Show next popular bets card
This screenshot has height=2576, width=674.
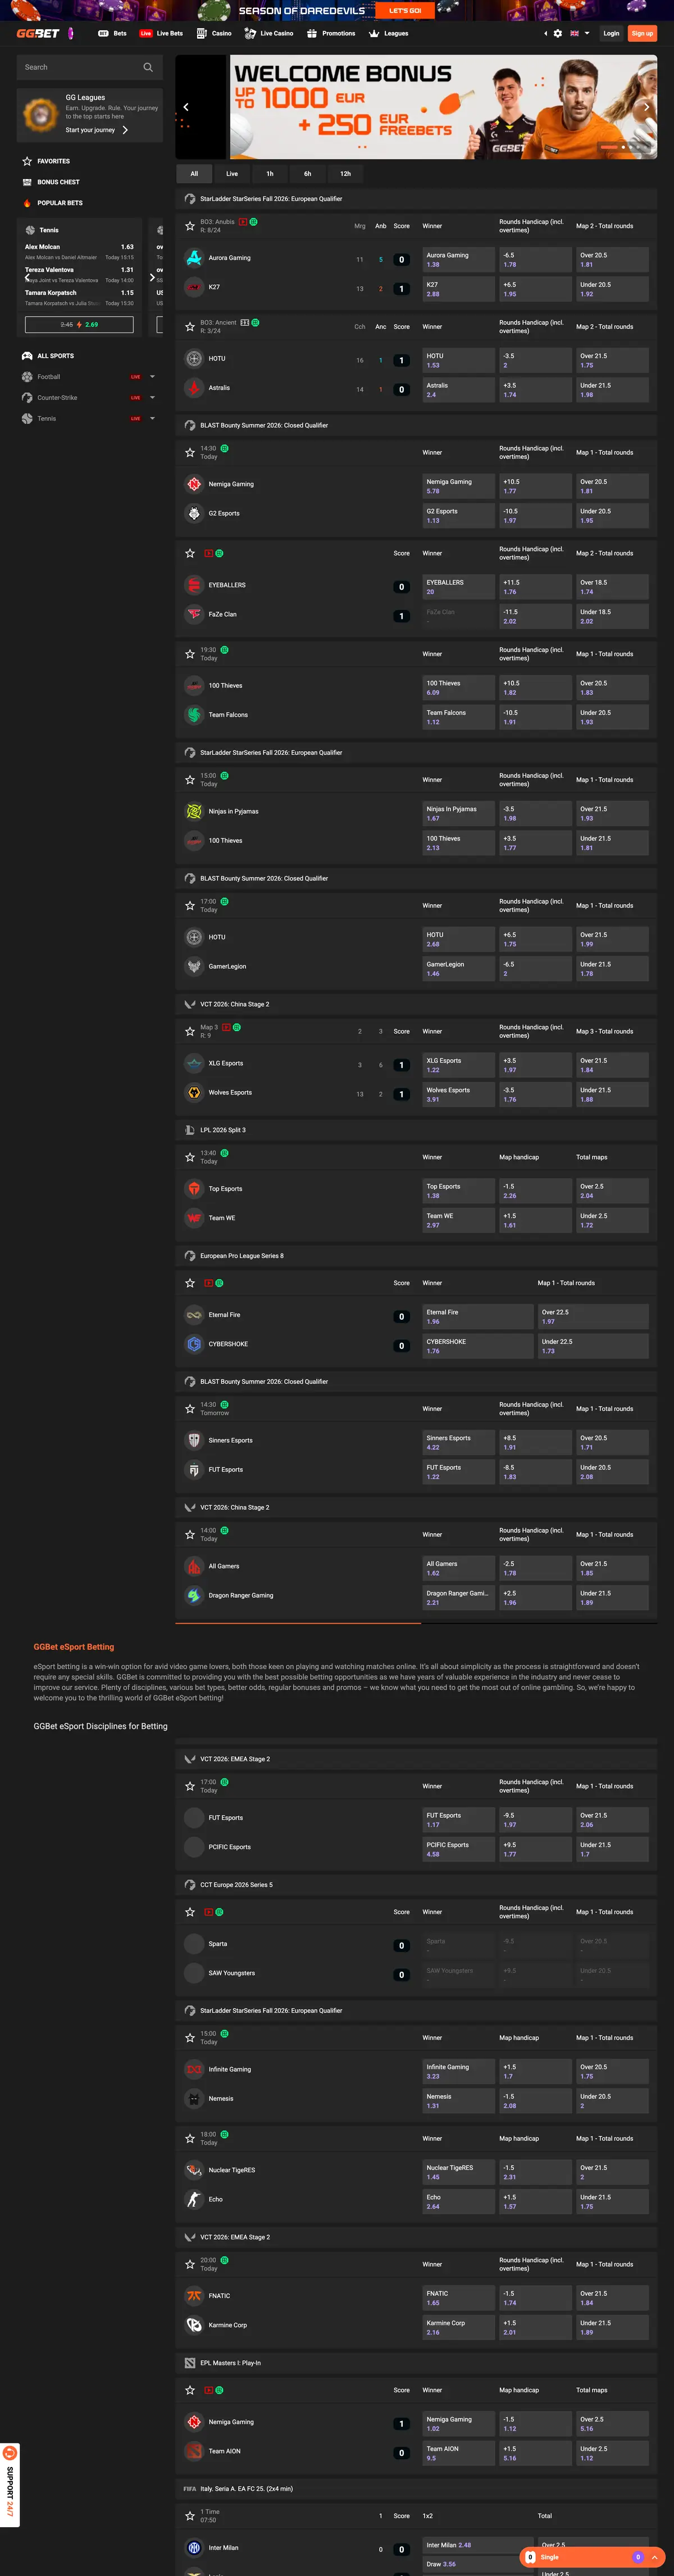(x=151, y=277)
